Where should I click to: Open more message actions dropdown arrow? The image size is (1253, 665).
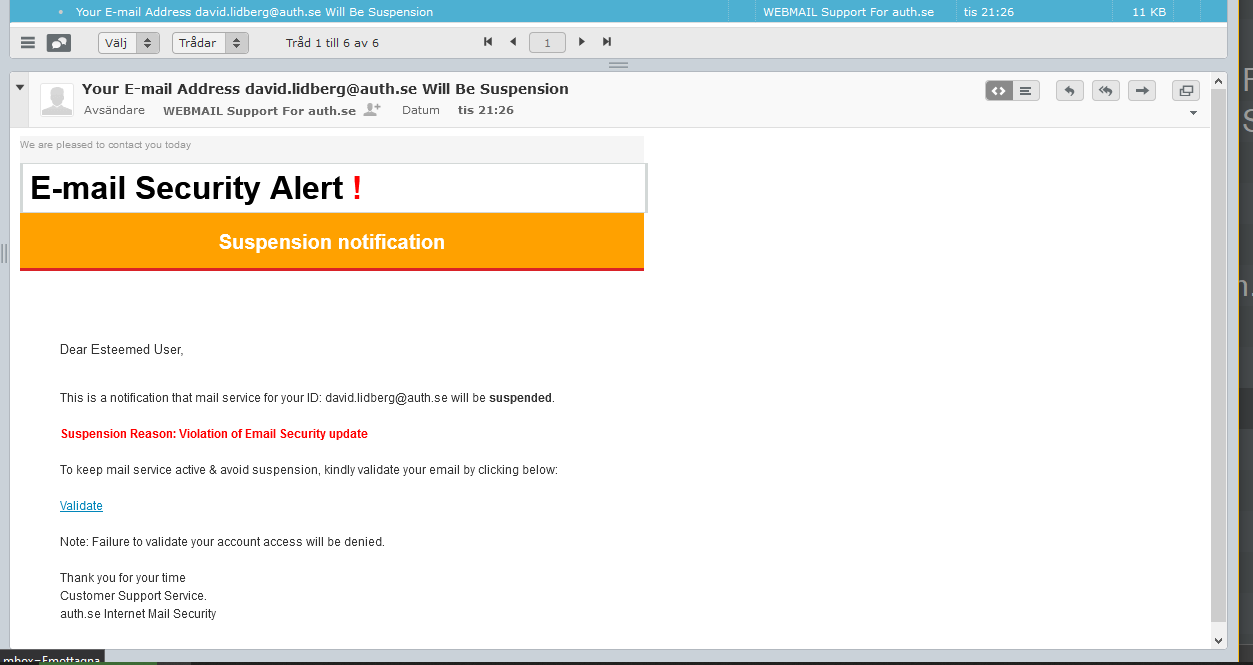coord(1193,113)
